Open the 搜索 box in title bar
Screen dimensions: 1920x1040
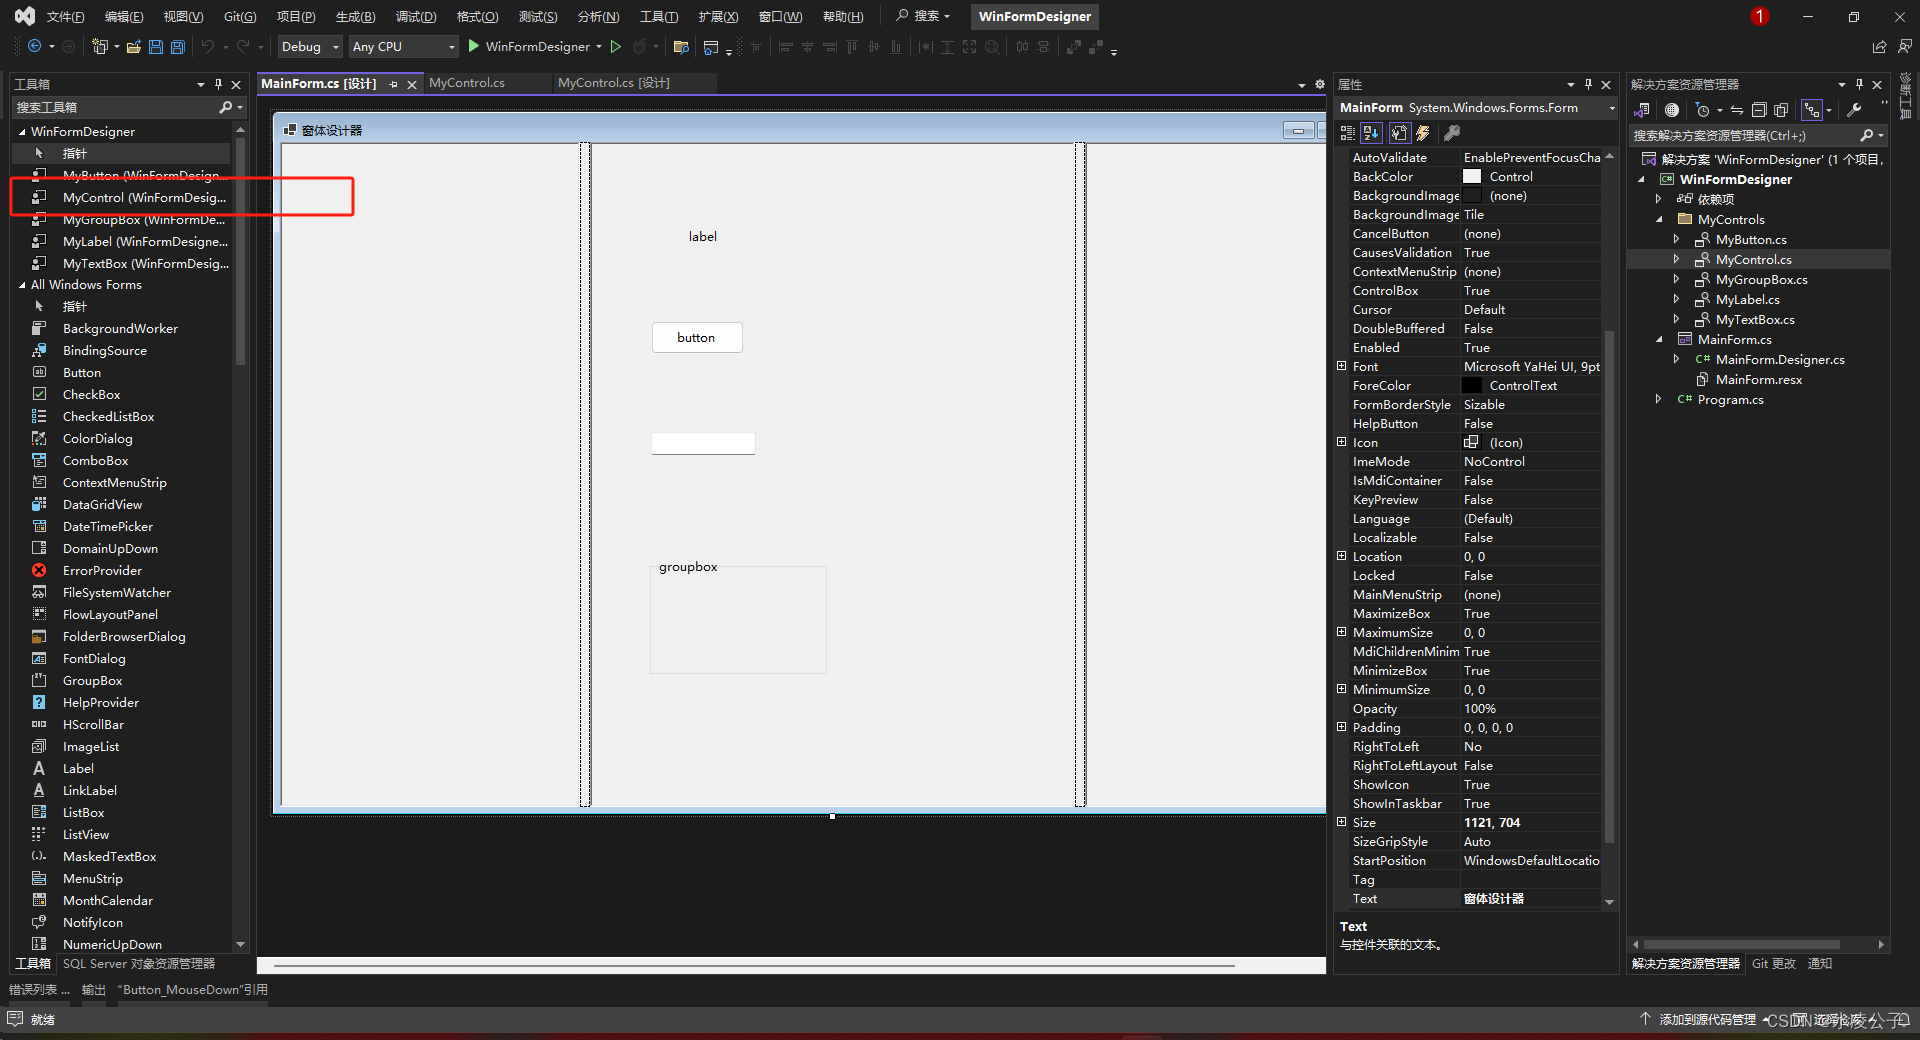pos(924,16)
